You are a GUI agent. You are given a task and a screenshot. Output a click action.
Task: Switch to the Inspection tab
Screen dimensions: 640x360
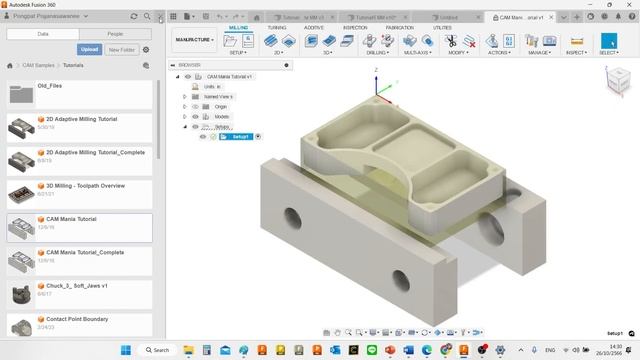pos(355,28)
